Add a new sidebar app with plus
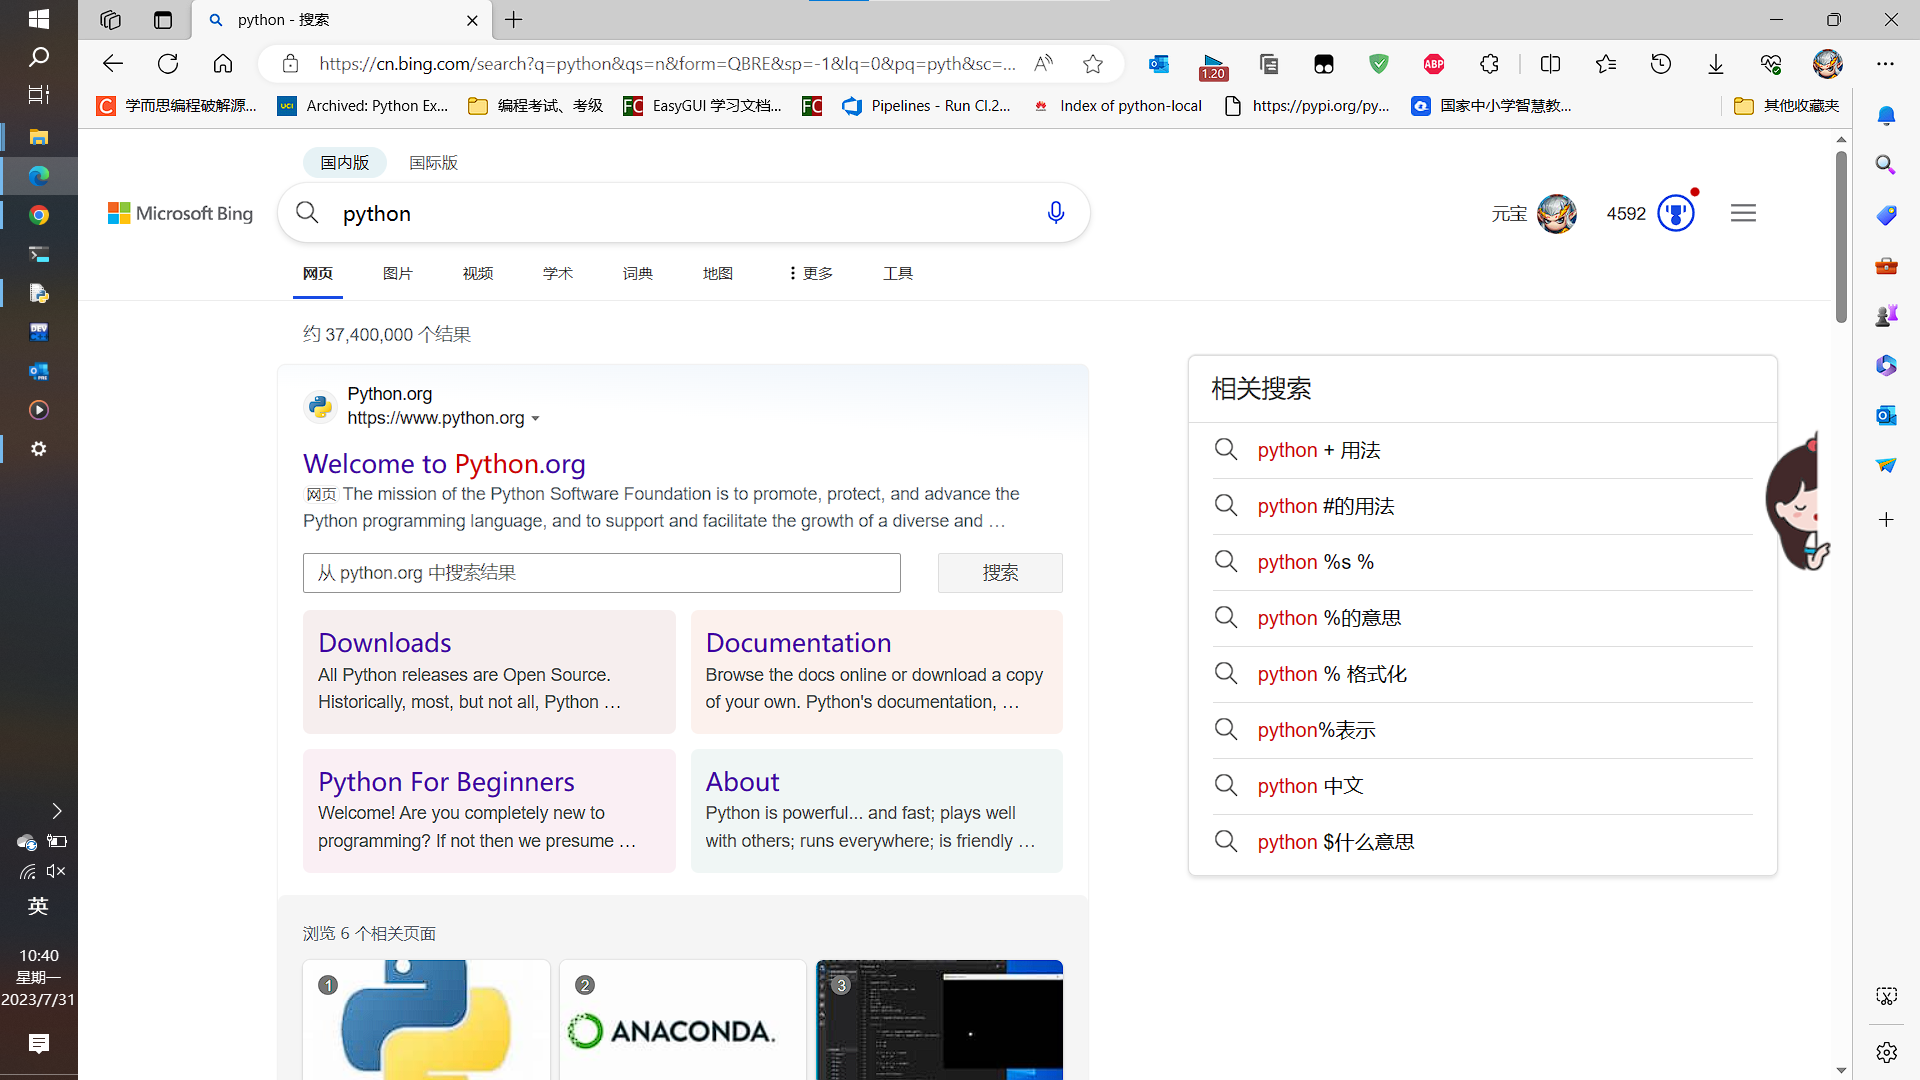The width and height of the screenshot is (1920, 1080). pos(1886,519)
